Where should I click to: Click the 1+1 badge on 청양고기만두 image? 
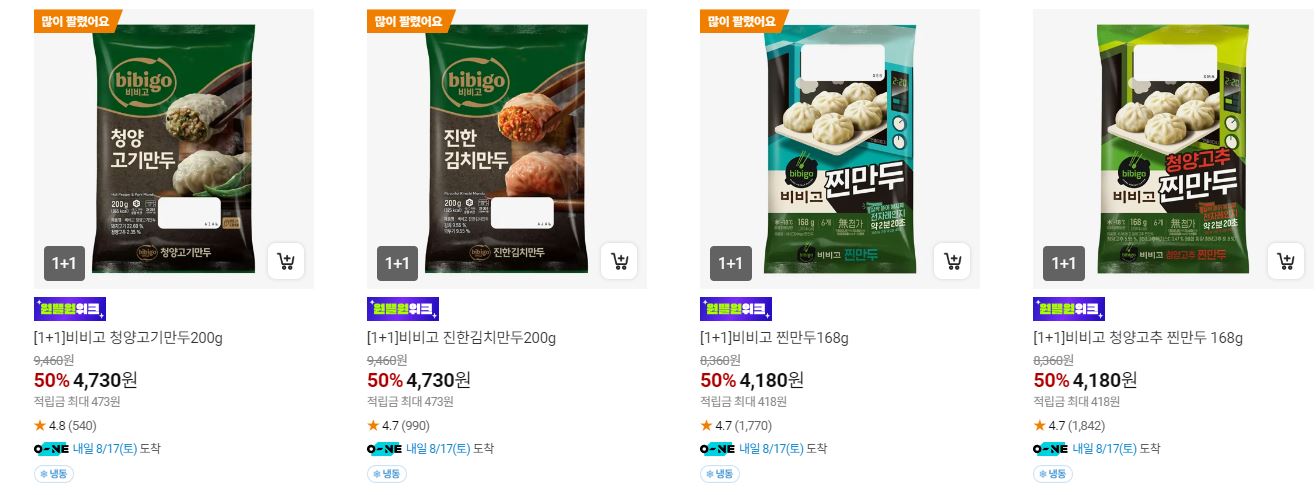click(x=64, y=263)
